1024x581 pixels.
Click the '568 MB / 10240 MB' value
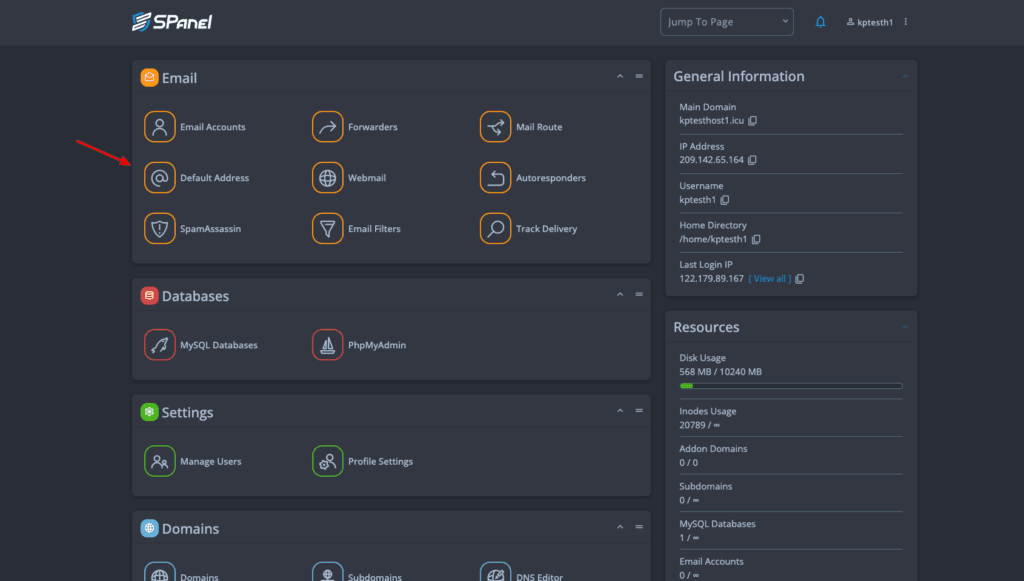[x=720, y=371]
